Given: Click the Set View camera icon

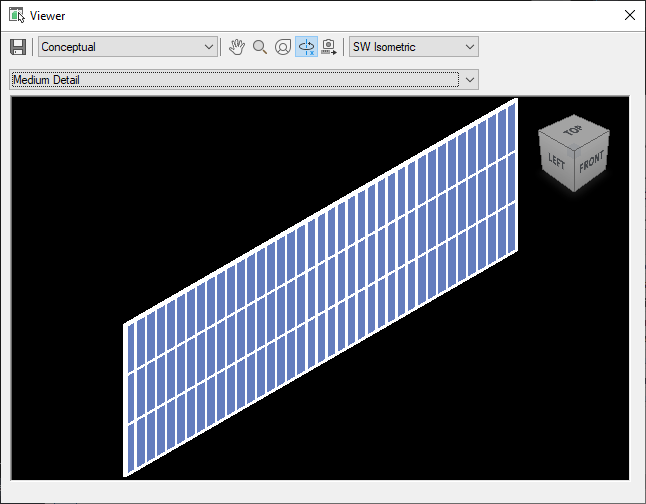Looking at the screenshot, I should pyautogui.click(x=329, y=47).
